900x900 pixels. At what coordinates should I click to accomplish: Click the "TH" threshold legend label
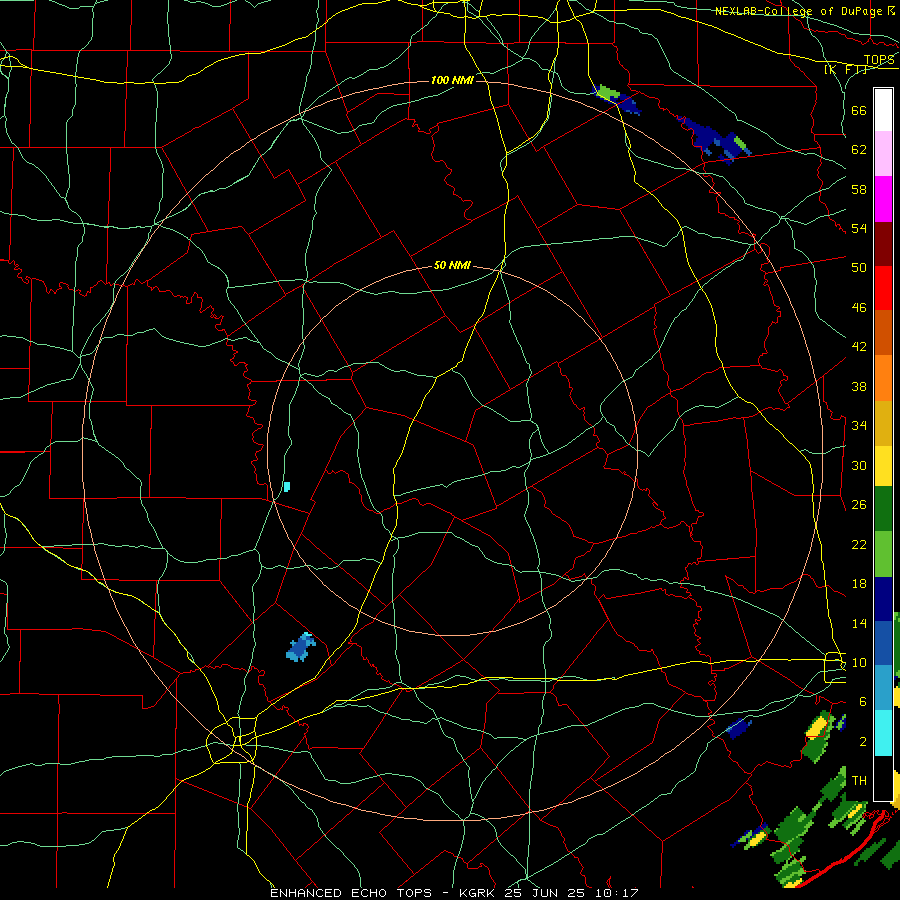(x=859, y=781)
